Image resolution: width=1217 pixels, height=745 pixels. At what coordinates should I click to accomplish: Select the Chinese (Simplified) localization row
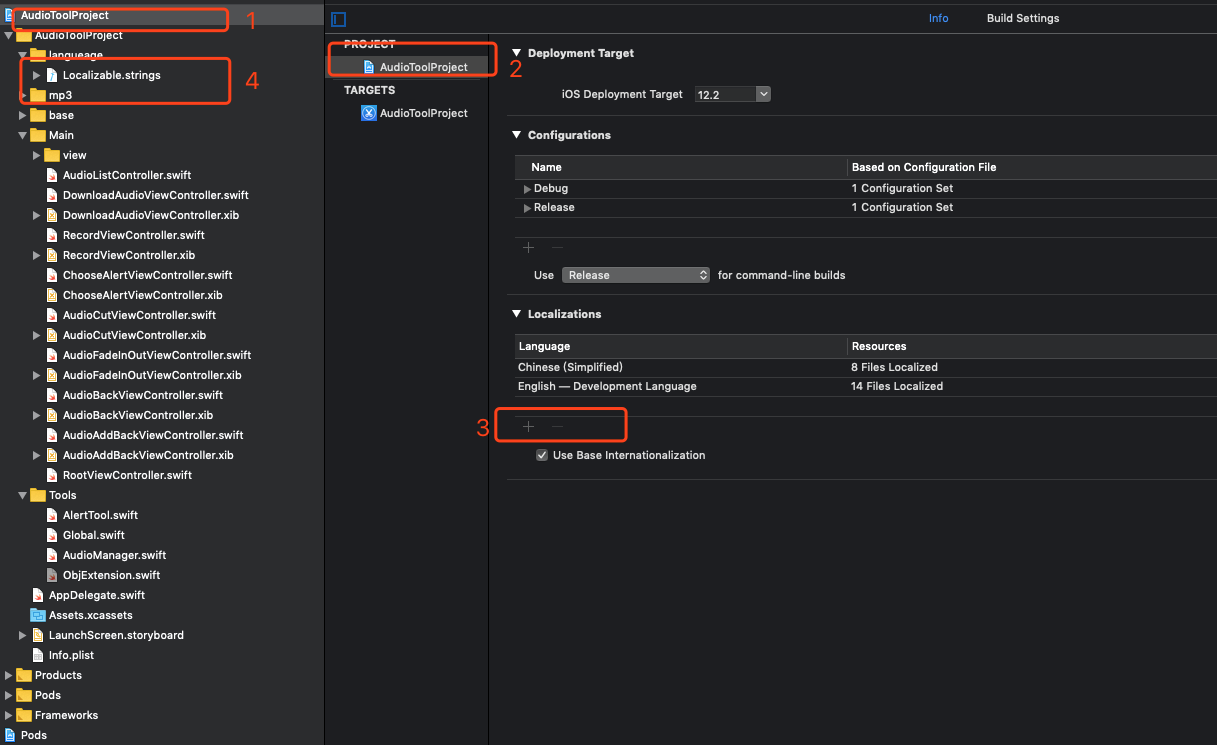click(x=865, y=367)
